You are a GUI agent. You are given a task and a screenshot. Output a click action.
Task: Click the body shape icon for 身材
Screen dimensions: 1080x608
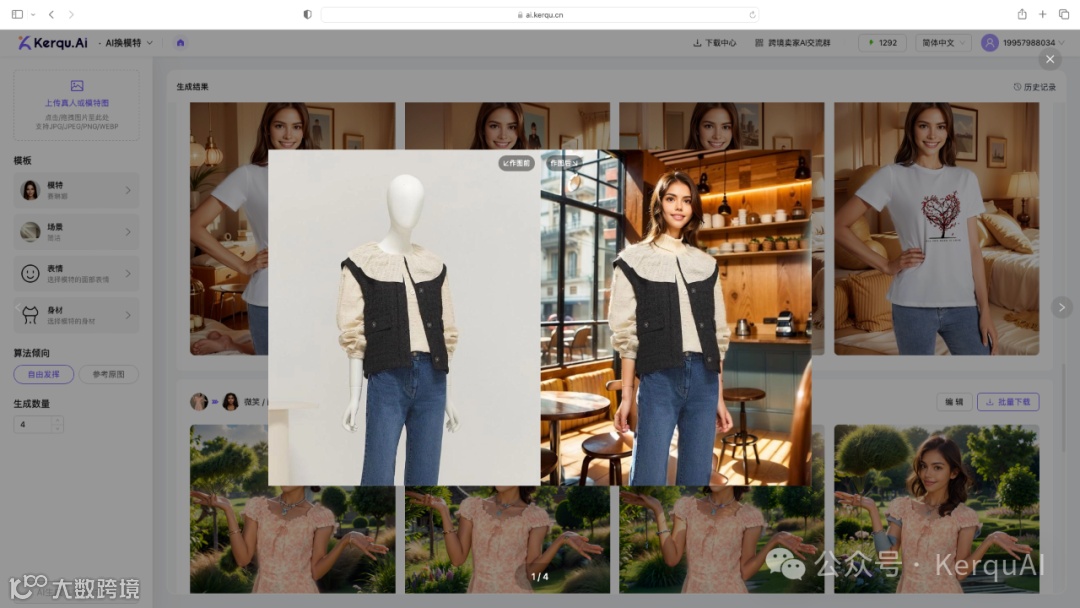(30, 315)
